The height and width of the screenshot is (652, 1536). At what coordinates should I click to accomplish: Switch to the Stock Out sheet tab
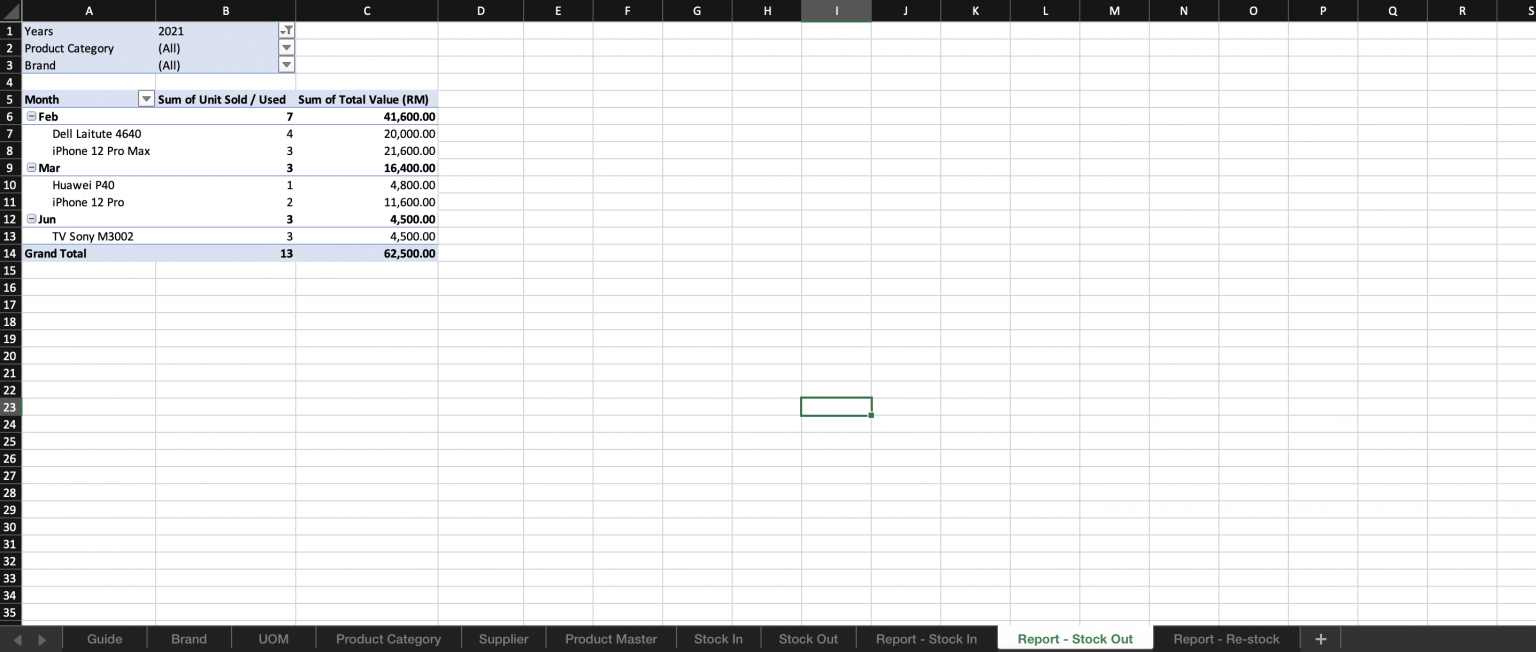(x=808, y=638)
